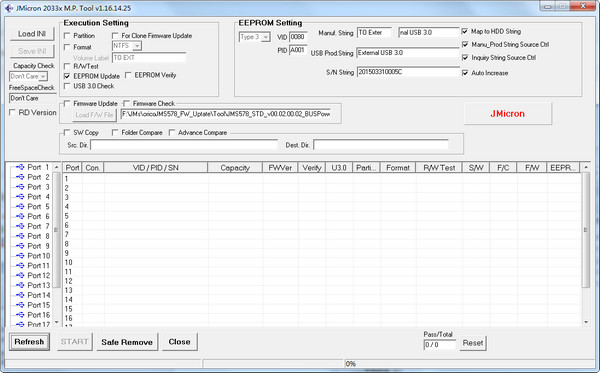Open the NTFS format type dropdown
This screenshot has height=373, width=600.
point(127,46)
